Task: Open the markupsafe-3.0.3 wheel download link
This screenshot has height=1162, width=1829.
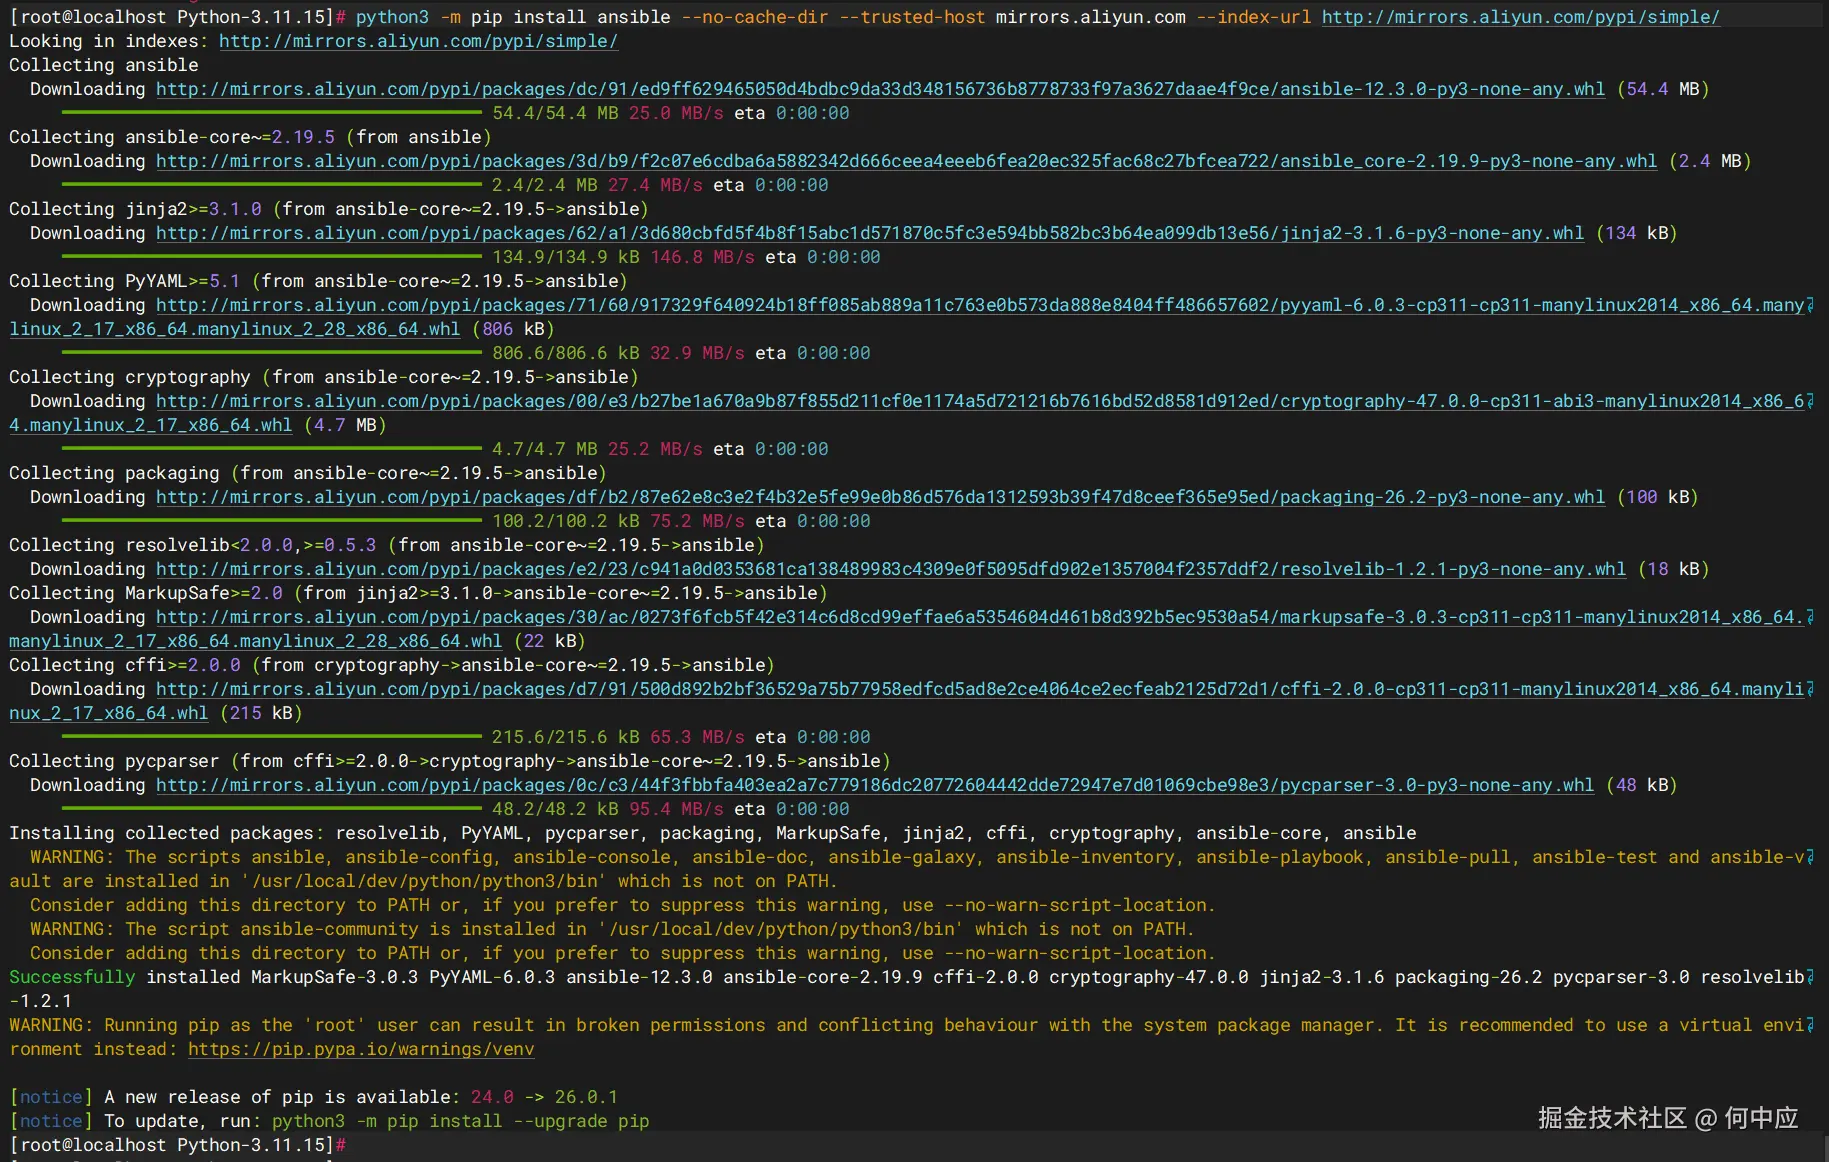Action: (x=980, y=617)
